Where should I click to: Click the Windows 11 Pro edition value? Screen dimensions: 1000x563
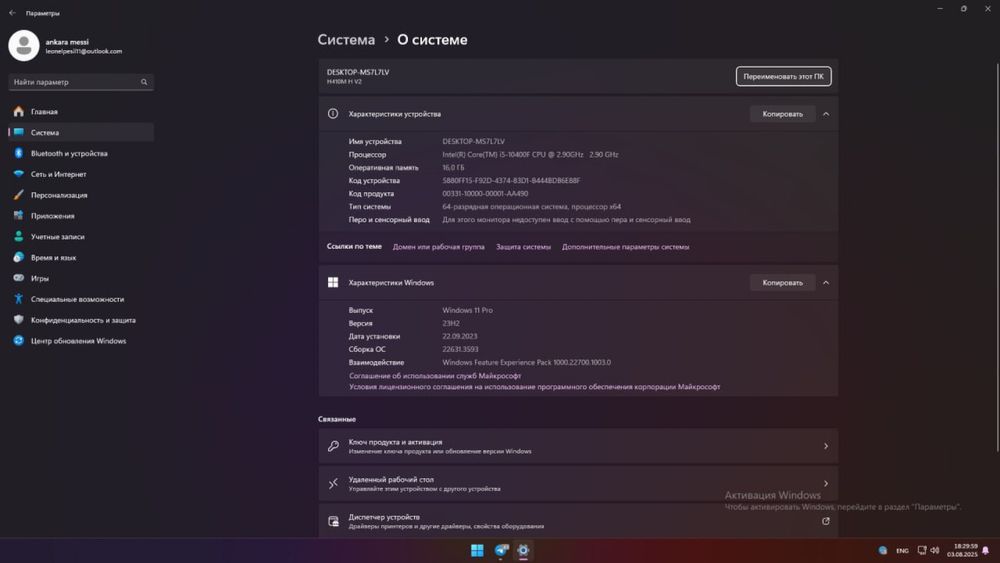tap(467, 310)
